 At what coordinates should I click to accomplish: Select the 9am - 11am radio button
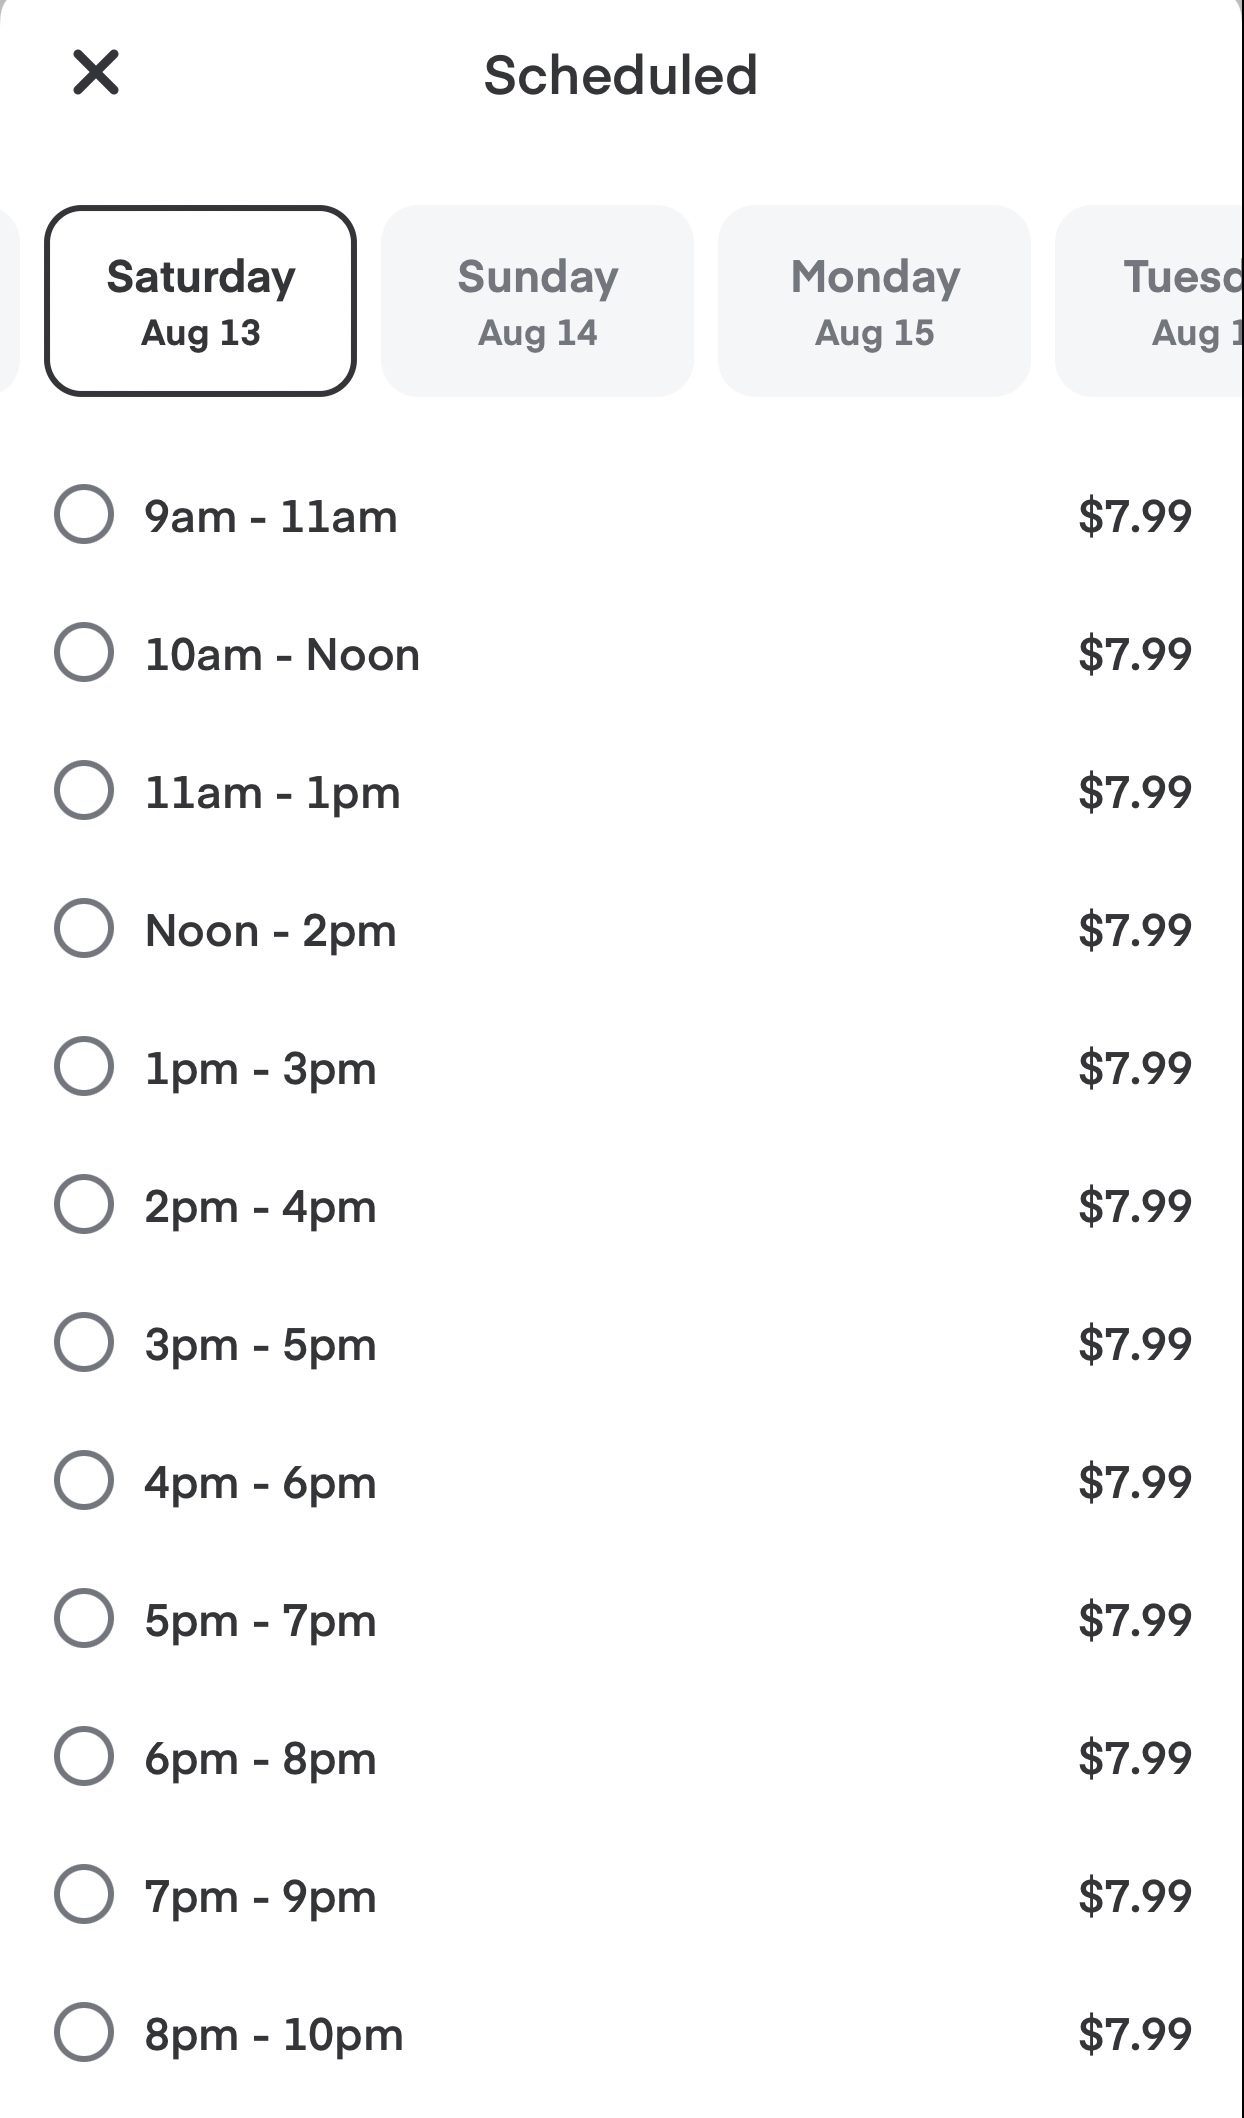point(84,515)
